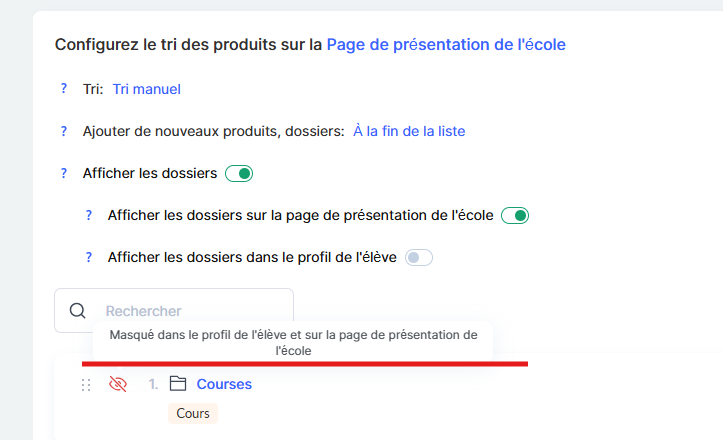Enable dossiers dans le profil de l'élève switch
The width and height of the screenshot is (723, 440).
(418, 258)
